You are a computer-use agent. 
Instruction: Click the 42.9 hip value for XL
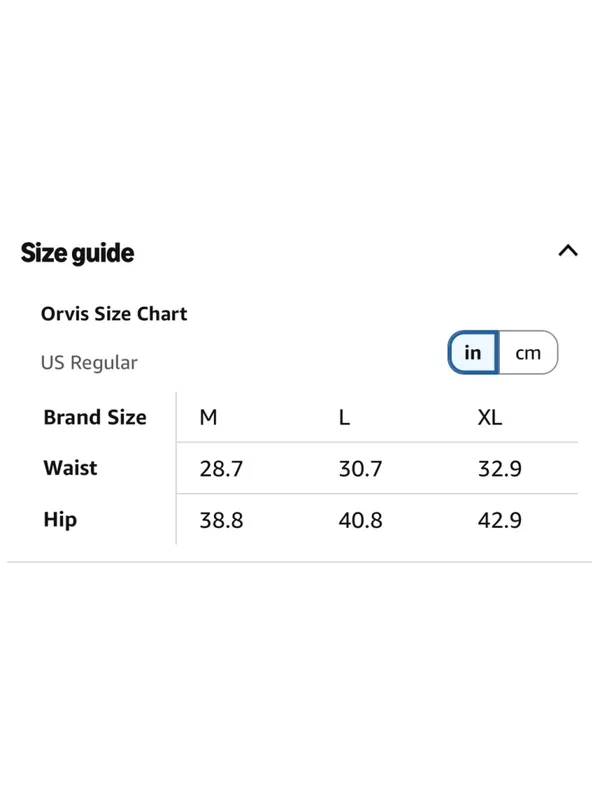click(500, 520)
